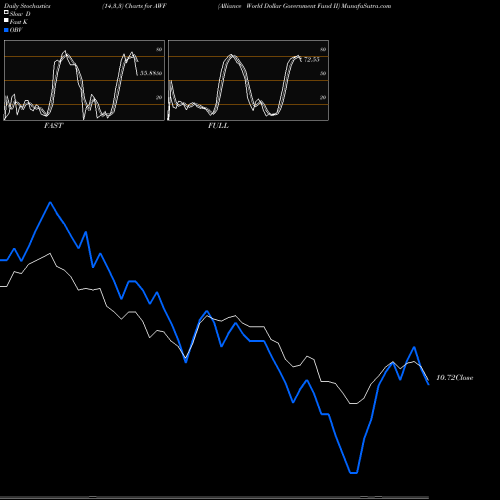Click the 'Fast K' legend label
The height and width of the screenshot is (500, 500).
coord(19,22)
